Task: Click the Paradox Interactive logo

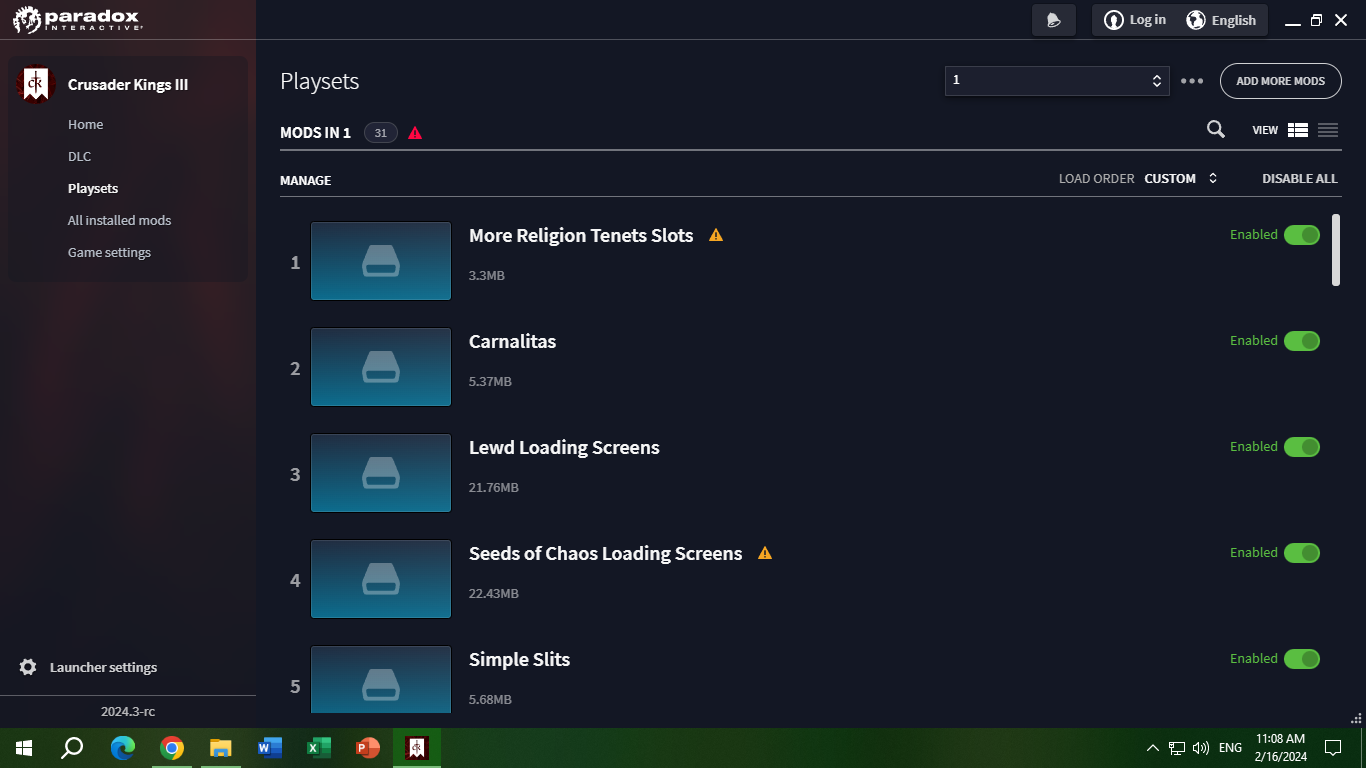Action: (77, 19)
